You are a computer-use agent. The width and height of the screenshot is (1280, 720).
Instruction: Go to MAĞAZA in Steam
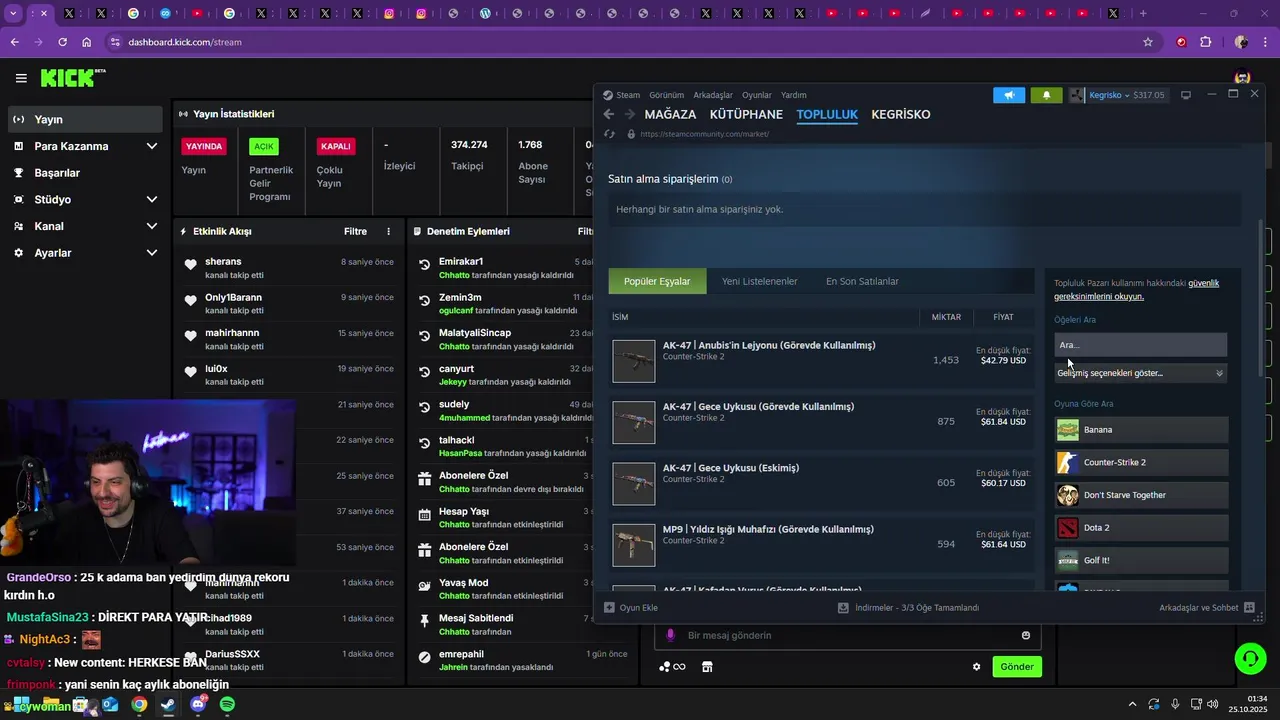[x=670, y=114]
